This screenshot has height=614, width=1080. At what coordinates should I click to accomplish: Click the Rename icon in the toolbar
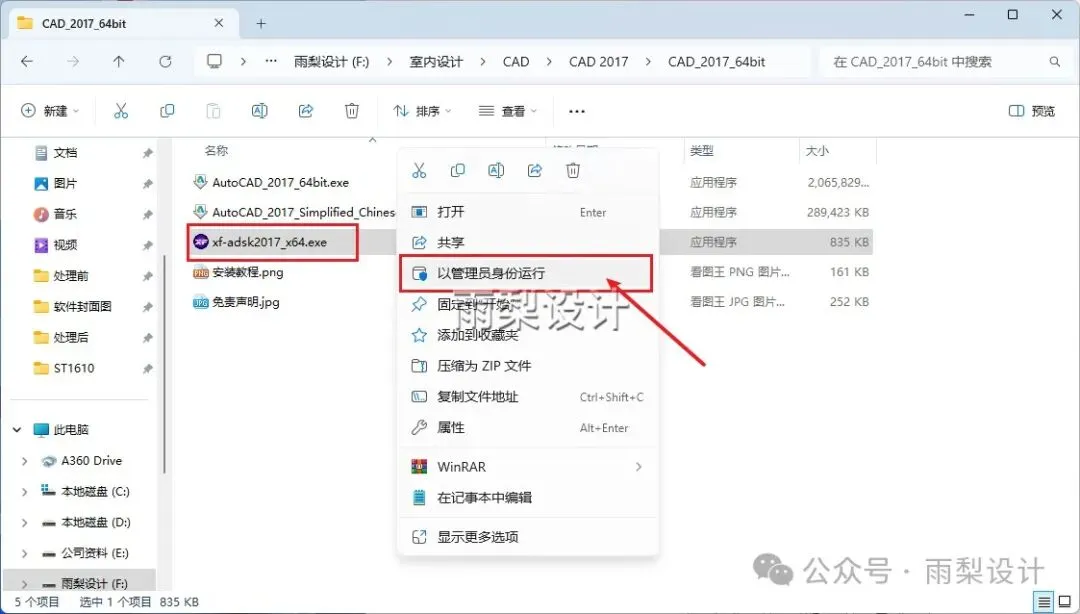tap(260, 111)
